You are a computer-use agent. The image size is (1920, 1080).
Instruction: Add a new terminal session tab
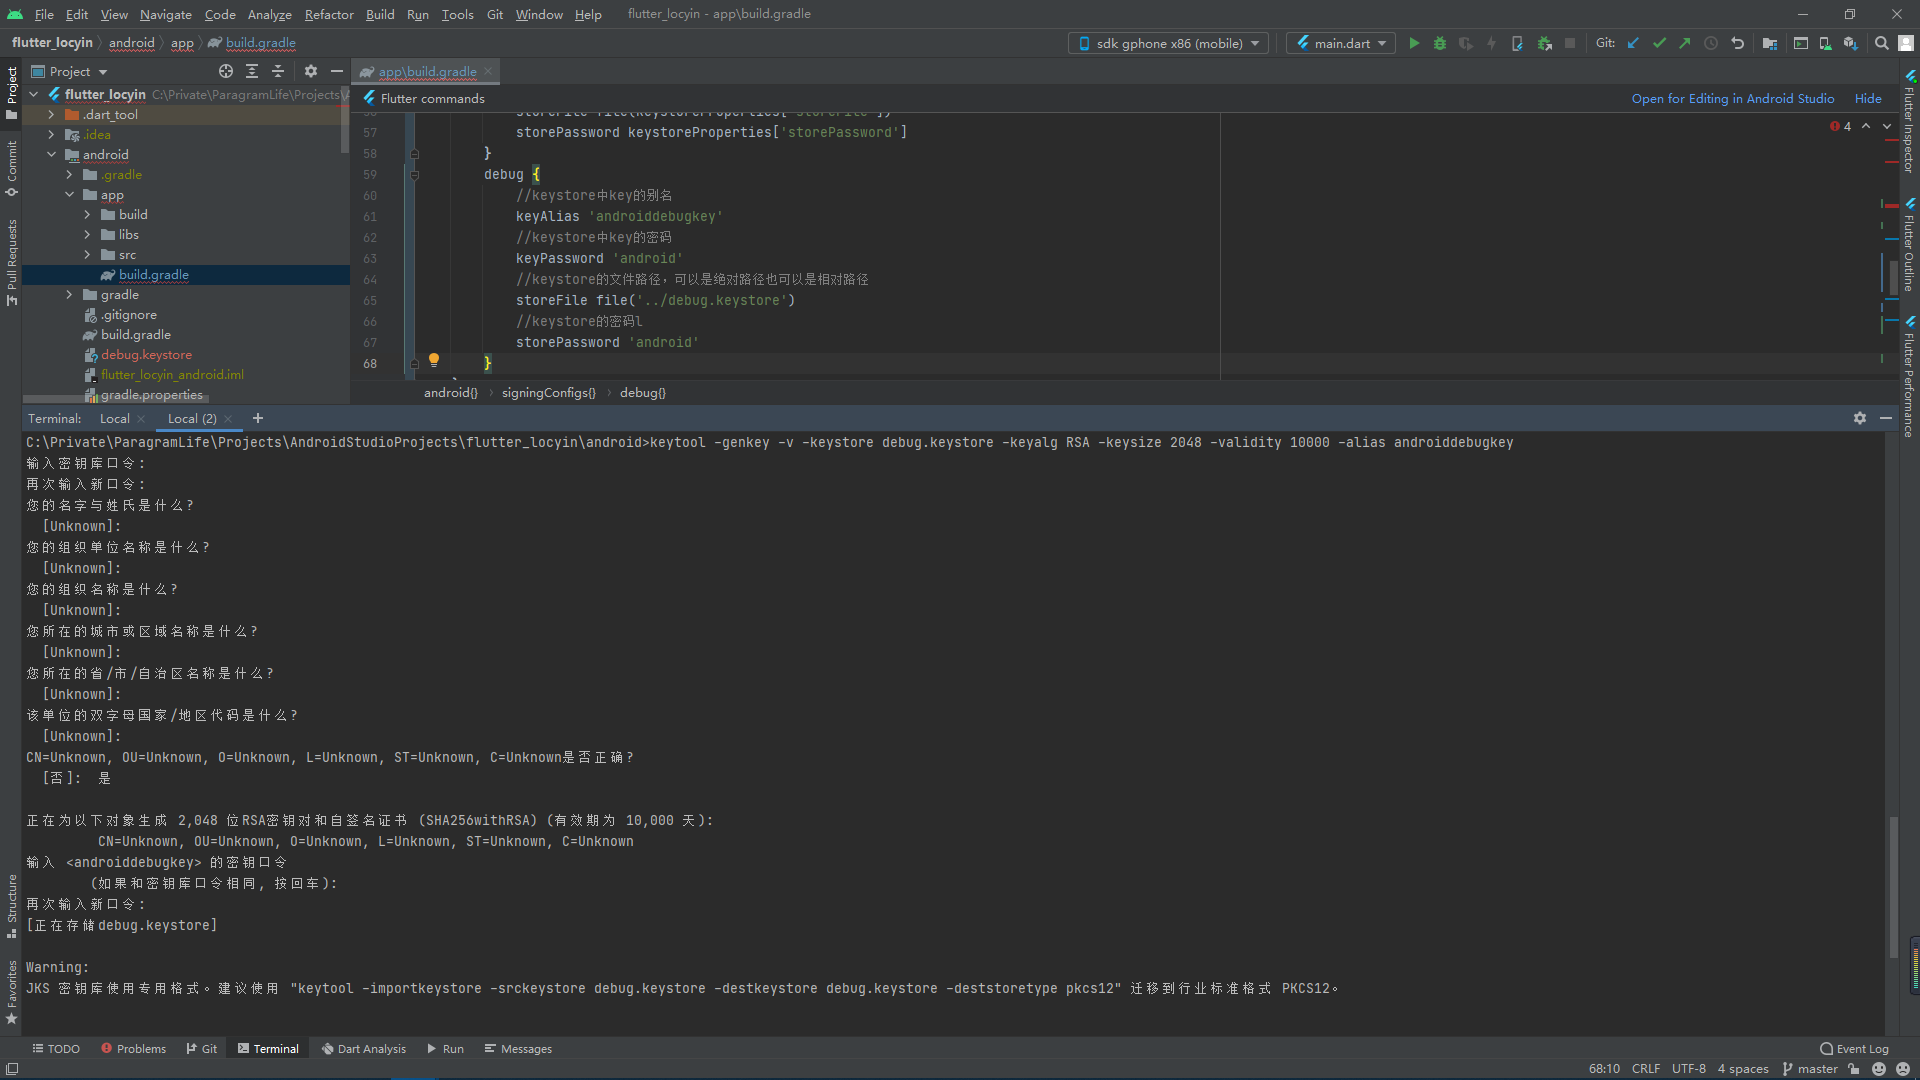[x=258, y=418]
